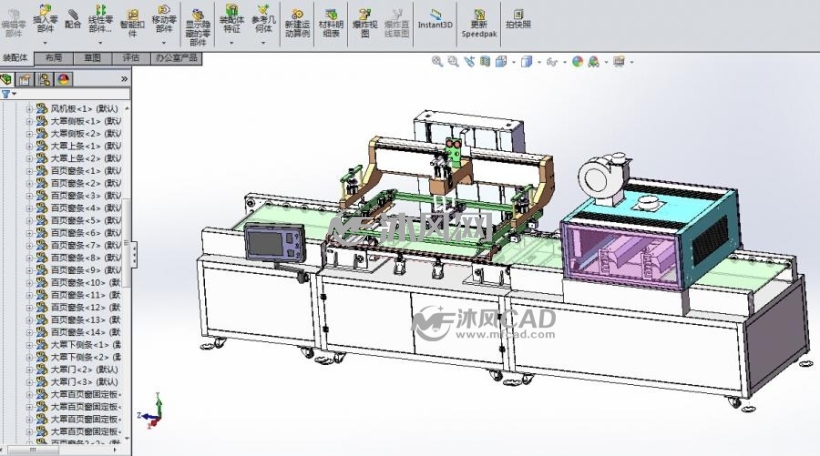
Task: Select the 配合 (Mate) tool
Action: pos(73,19)
